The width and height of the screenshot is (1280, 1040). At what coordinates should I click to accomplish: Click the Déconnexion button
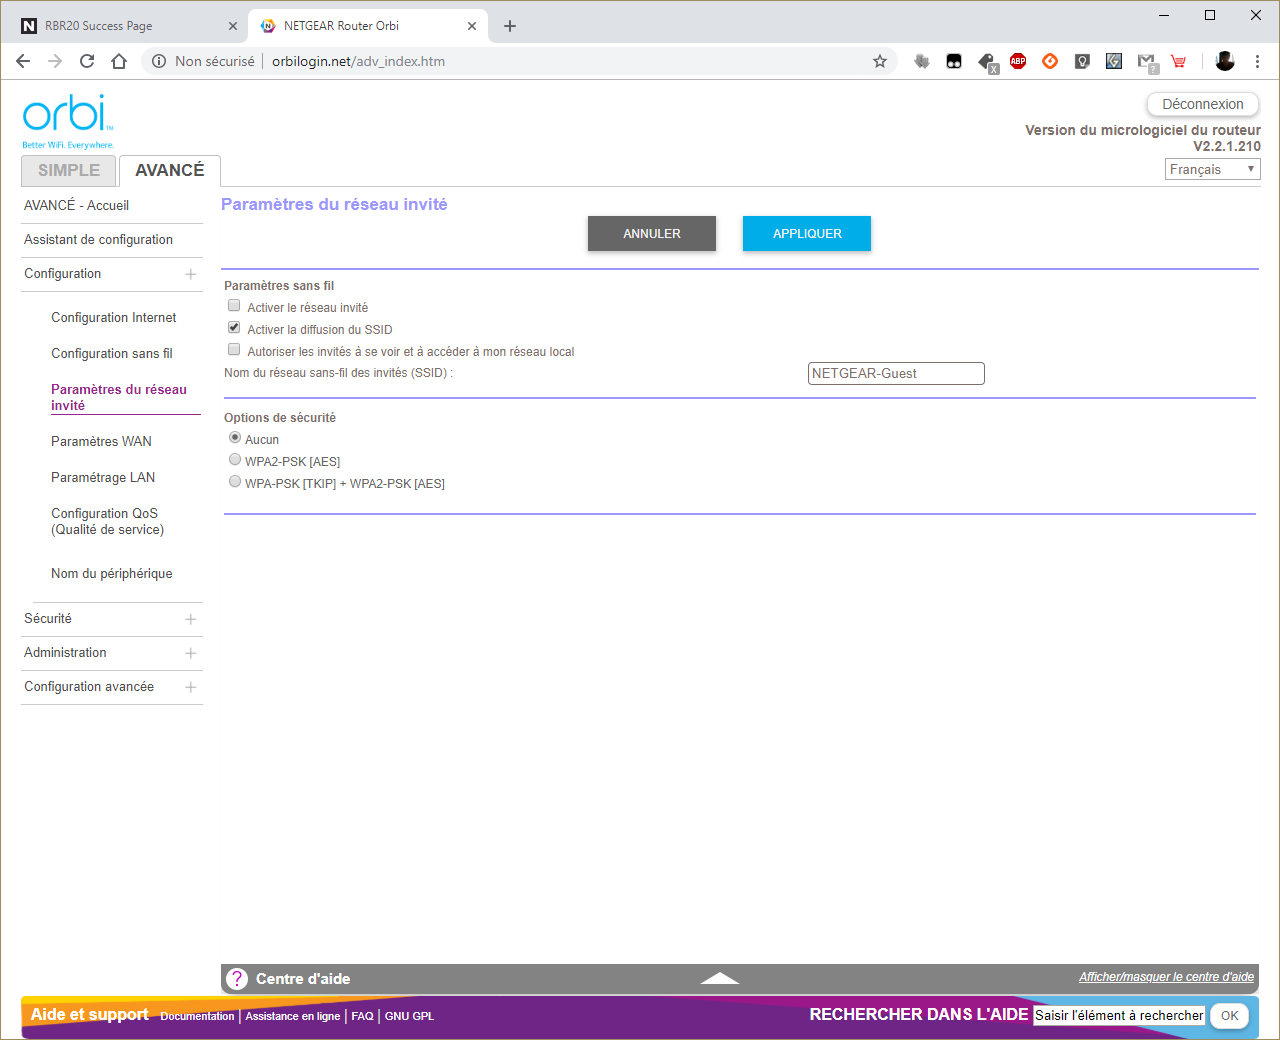pyautogui.click(x=1203, y=104)
